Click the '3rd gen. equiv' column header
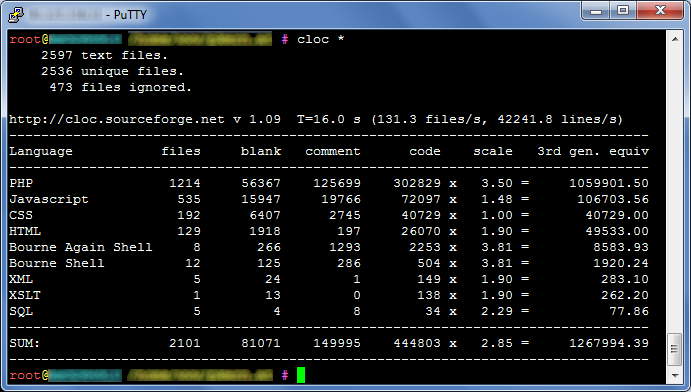Viewport: 691px width, 392px height. point(593,151)
